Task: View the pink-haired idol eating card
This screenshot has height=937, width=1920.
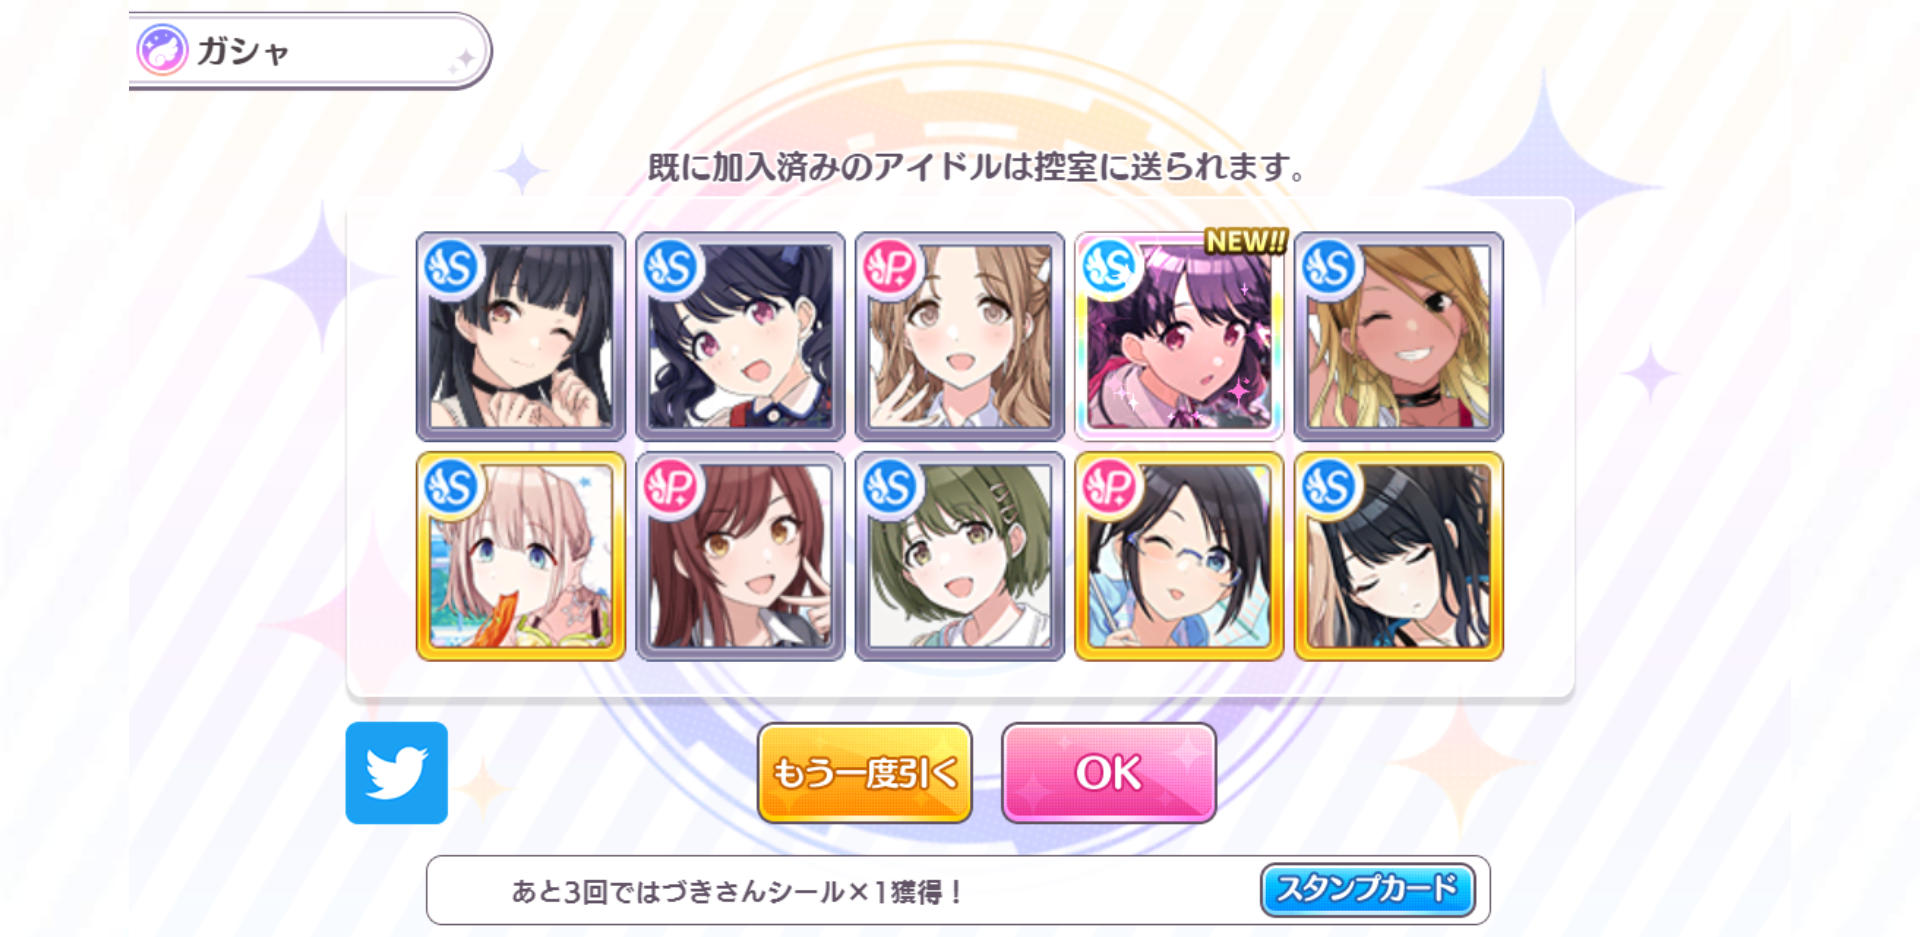Action: (521, 556)
